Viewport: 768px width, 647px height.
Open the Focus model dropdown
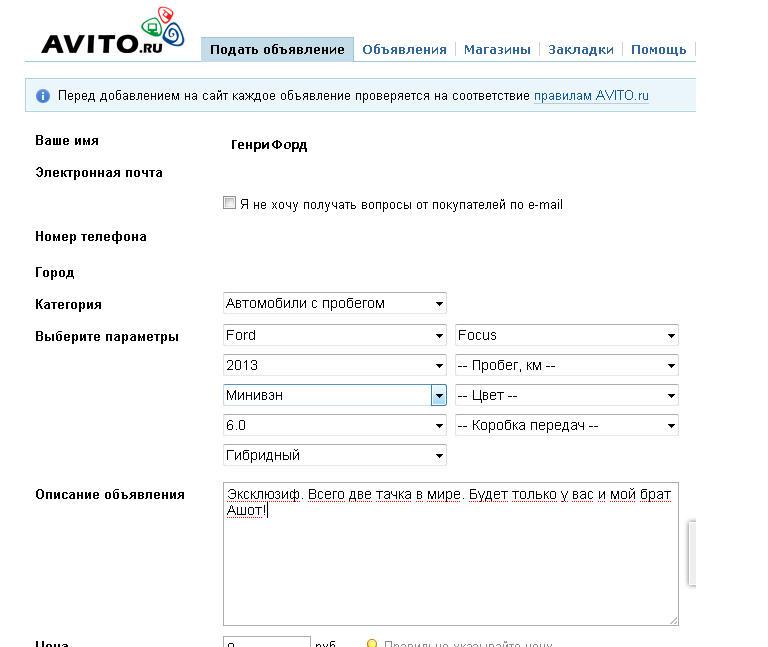(x=567, y=335)
